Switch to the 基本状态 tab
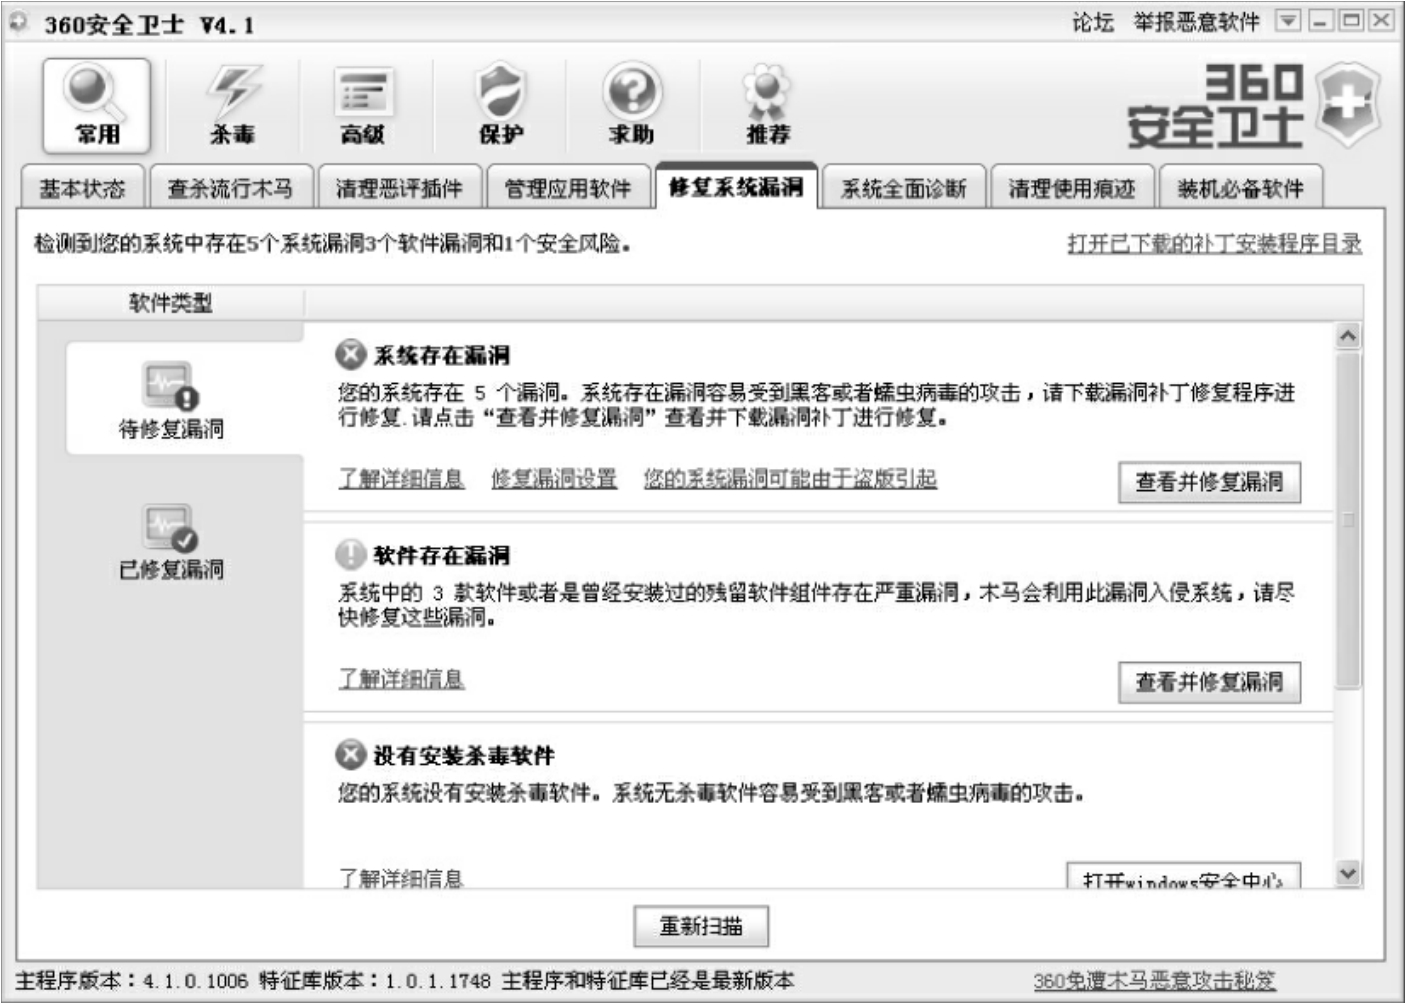1405x1003 pixels. (82, 187)
